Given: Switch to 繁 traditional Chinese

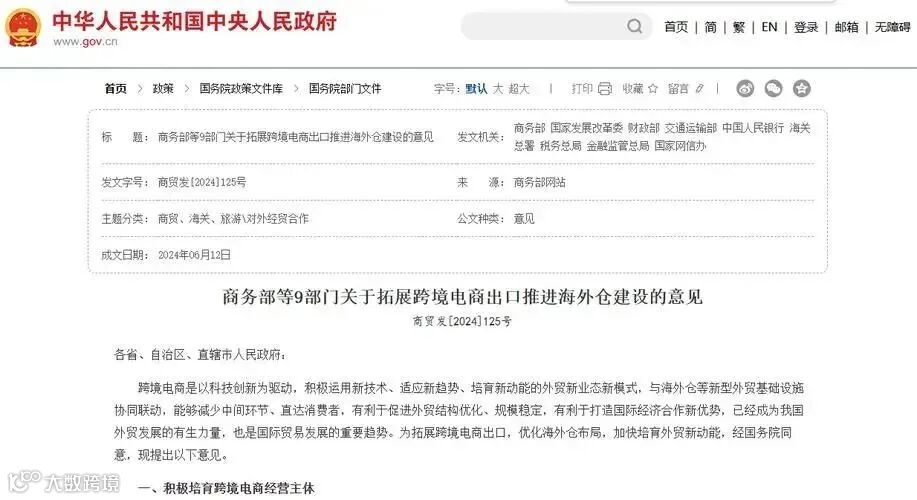Looking at the screenshot, I should [739, 27].
